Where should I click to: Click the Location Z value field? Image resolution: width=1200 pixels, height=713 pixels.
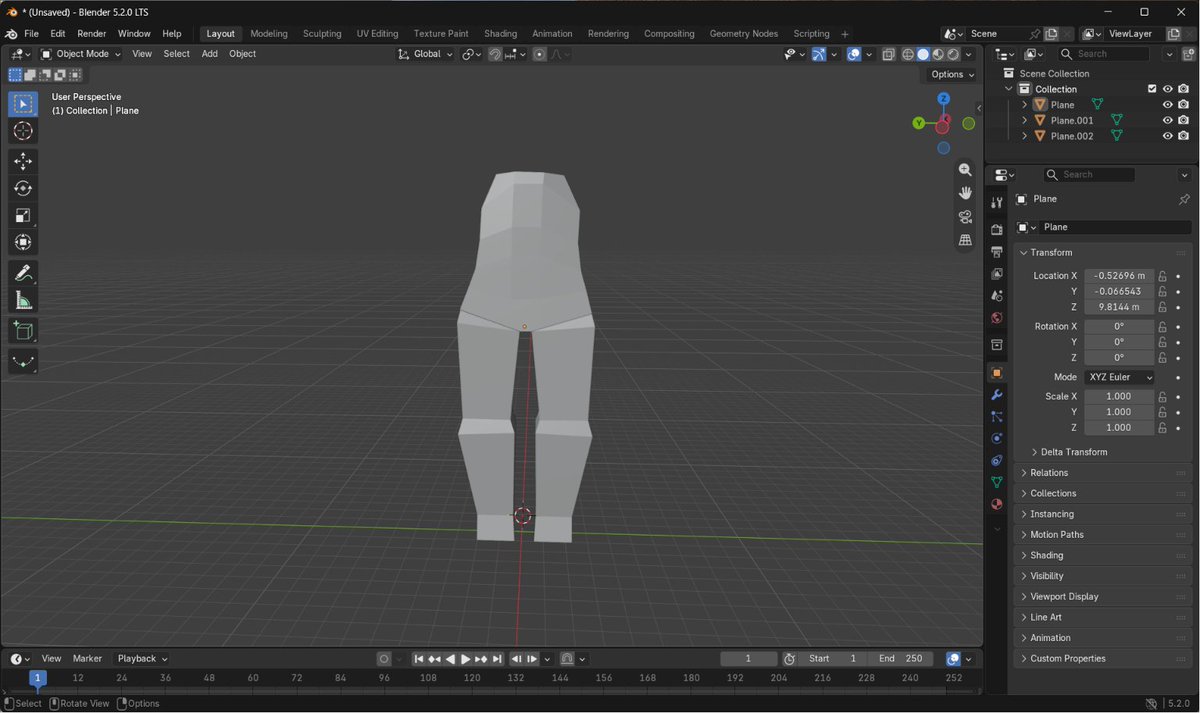1119,307
